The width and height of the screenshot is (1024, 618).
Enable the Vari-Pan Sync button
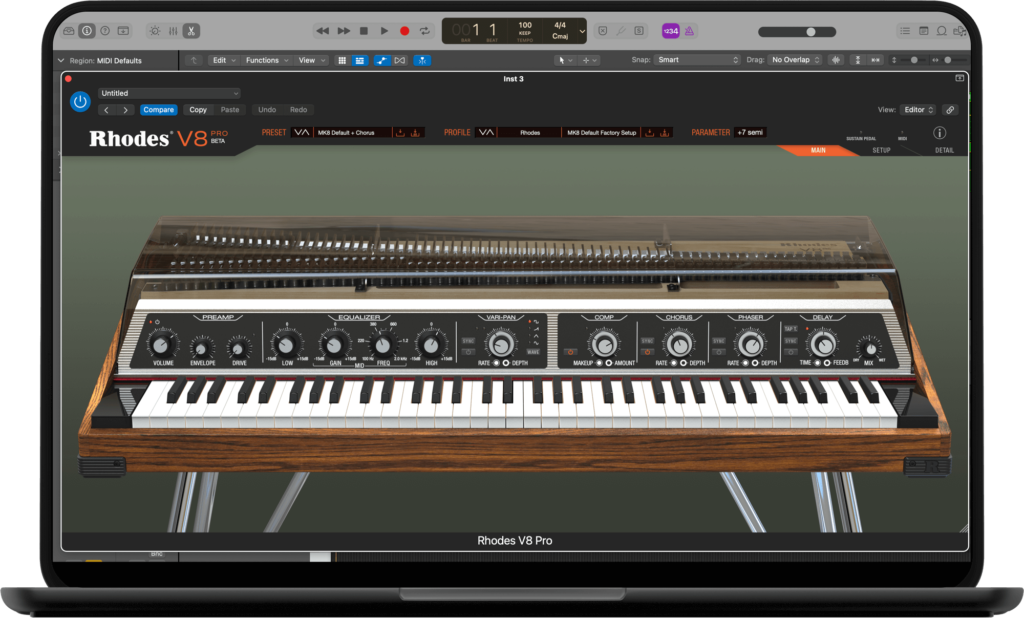[468, 341]
